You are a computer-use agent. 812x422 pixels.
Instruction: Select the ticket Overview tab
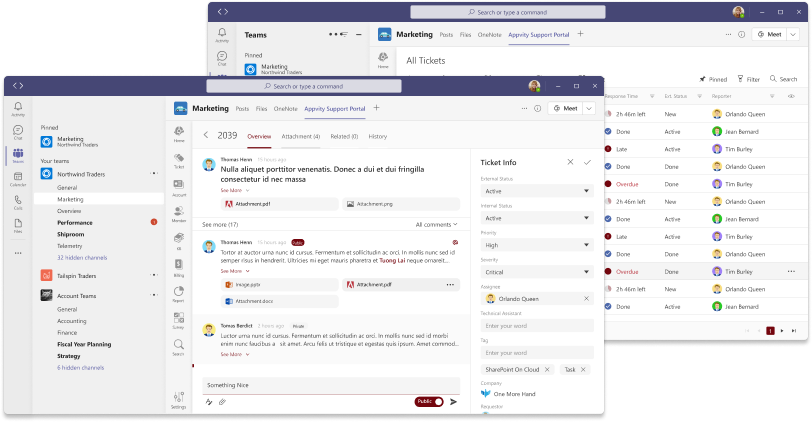(x=259, y=136)
